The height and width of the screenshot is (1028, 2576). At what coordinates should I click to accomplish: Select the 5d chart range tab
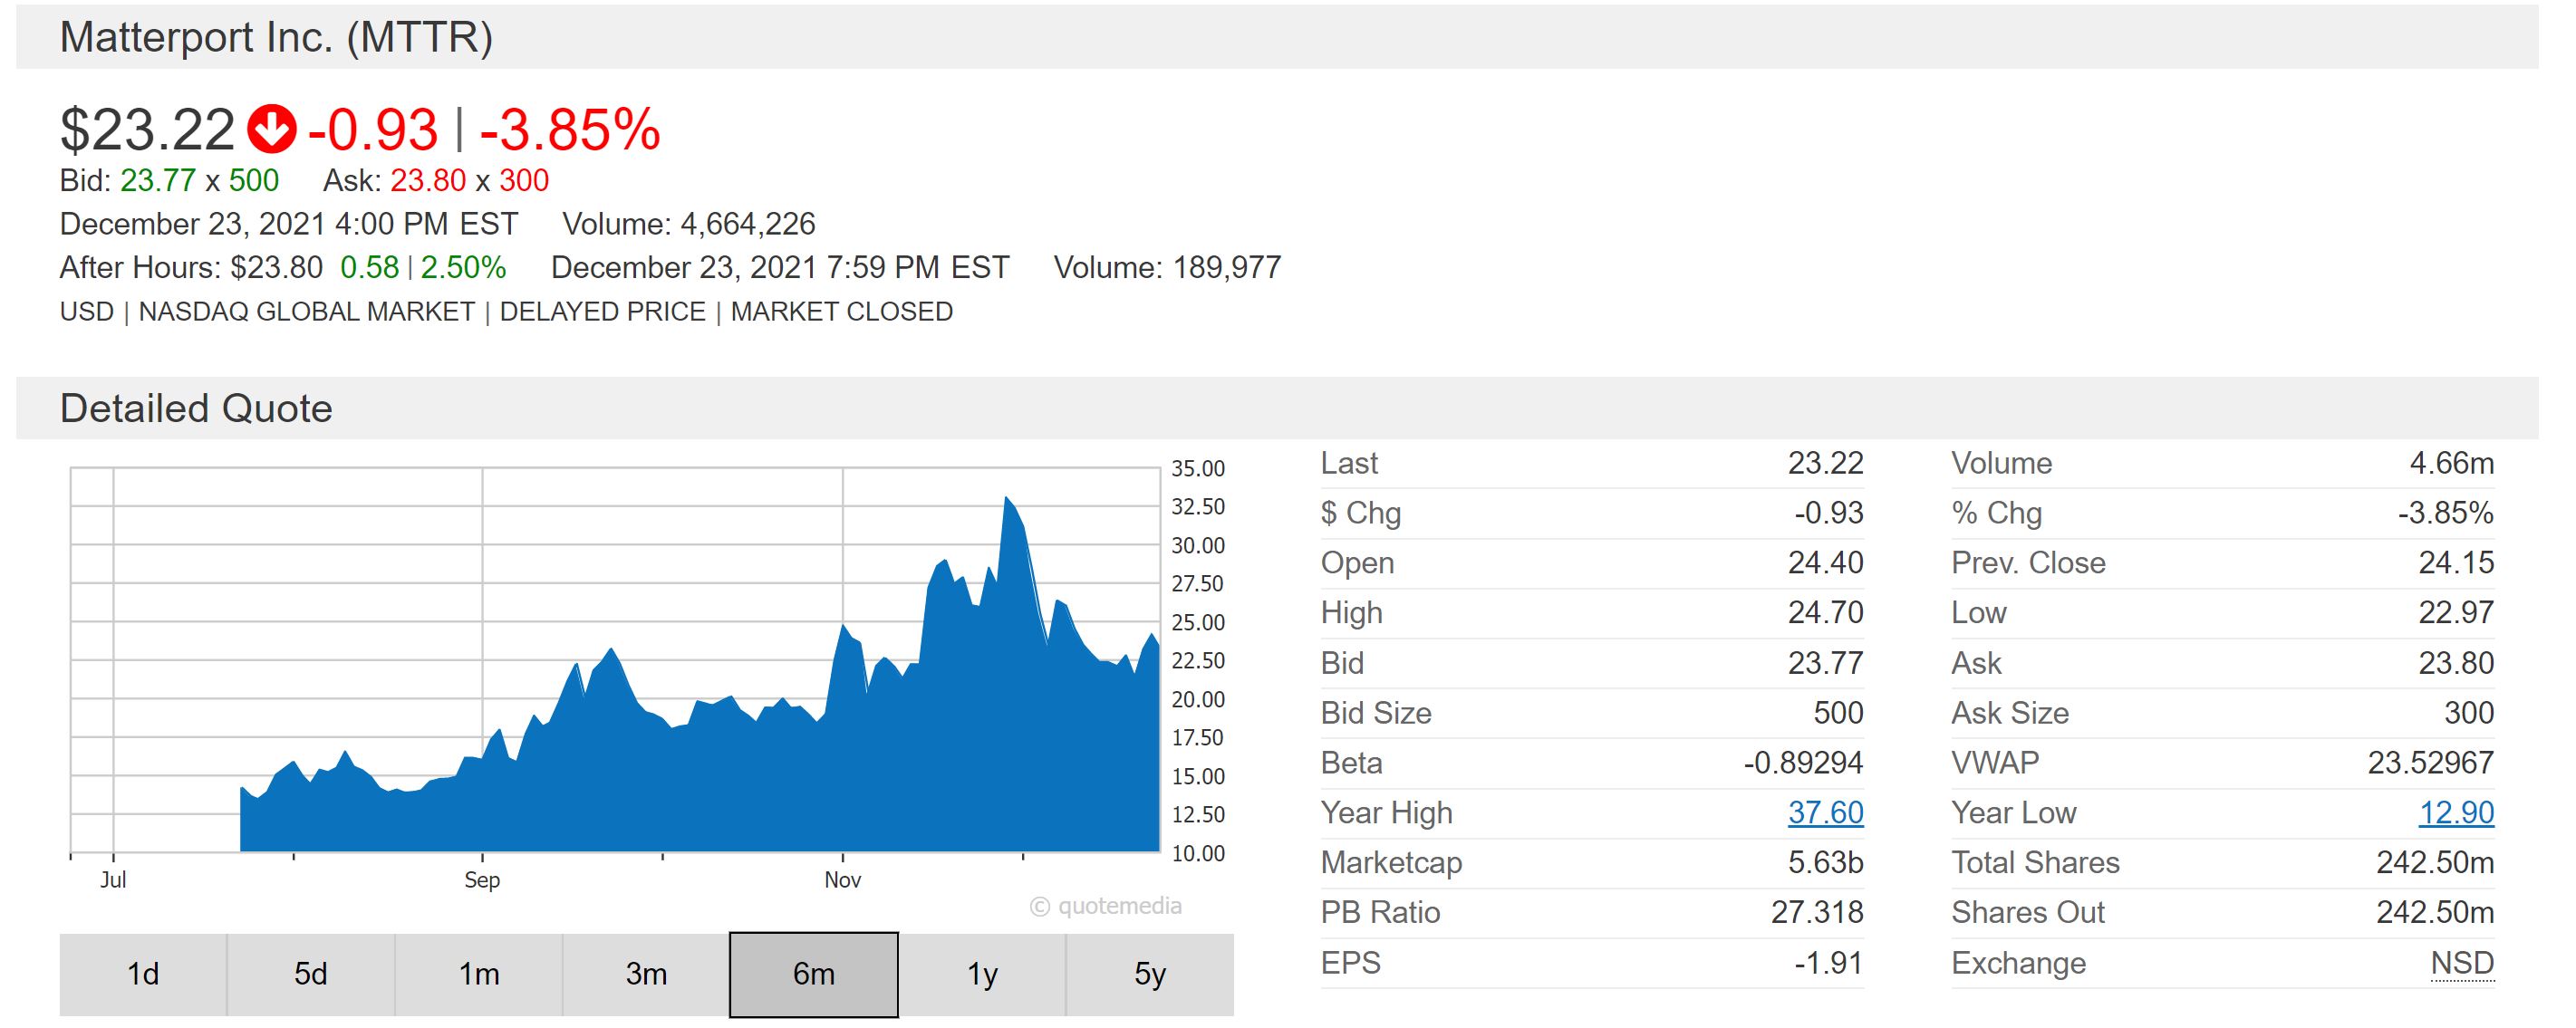pos(310,974)
